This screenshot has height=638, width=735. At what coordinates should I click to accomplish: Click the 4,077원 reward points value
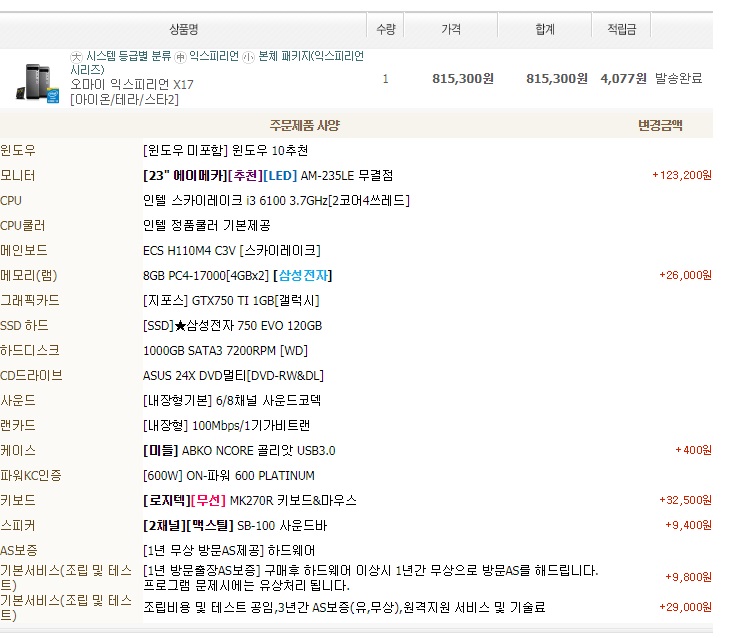pos(623,78)
